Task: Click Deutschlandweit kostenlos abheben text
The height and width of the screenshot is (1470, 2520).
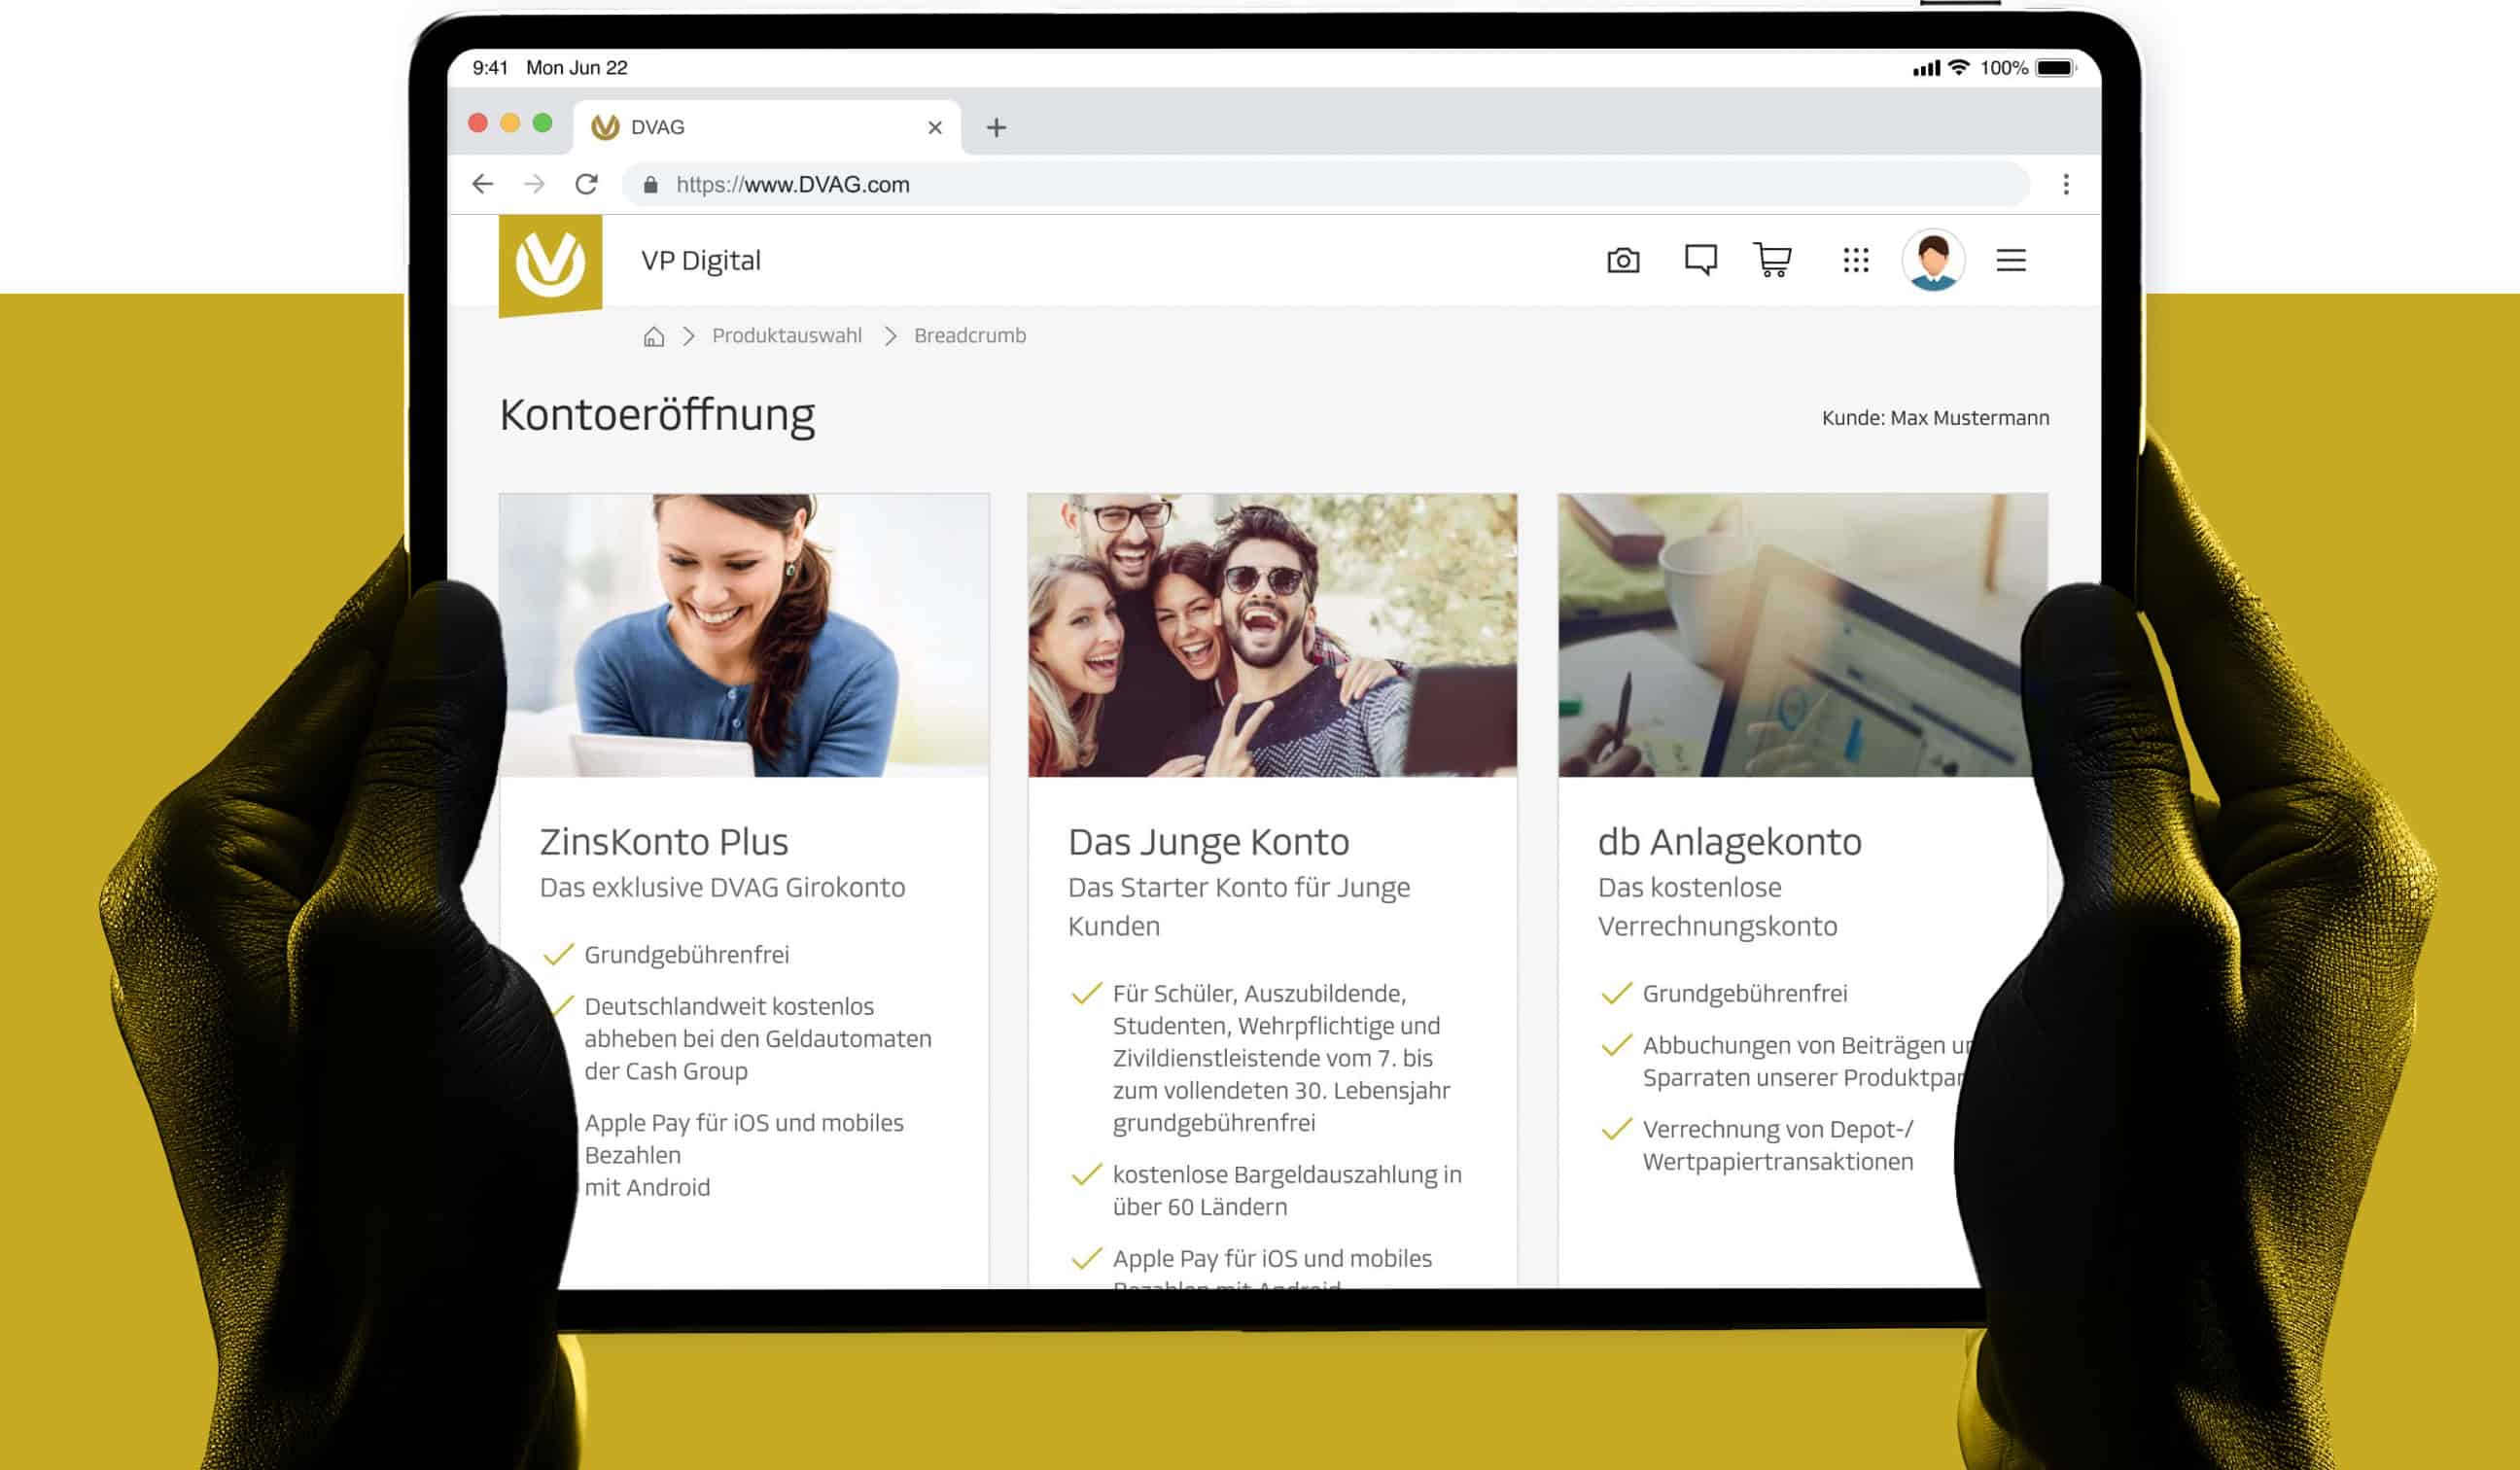Action: [x=758, y=1039]
